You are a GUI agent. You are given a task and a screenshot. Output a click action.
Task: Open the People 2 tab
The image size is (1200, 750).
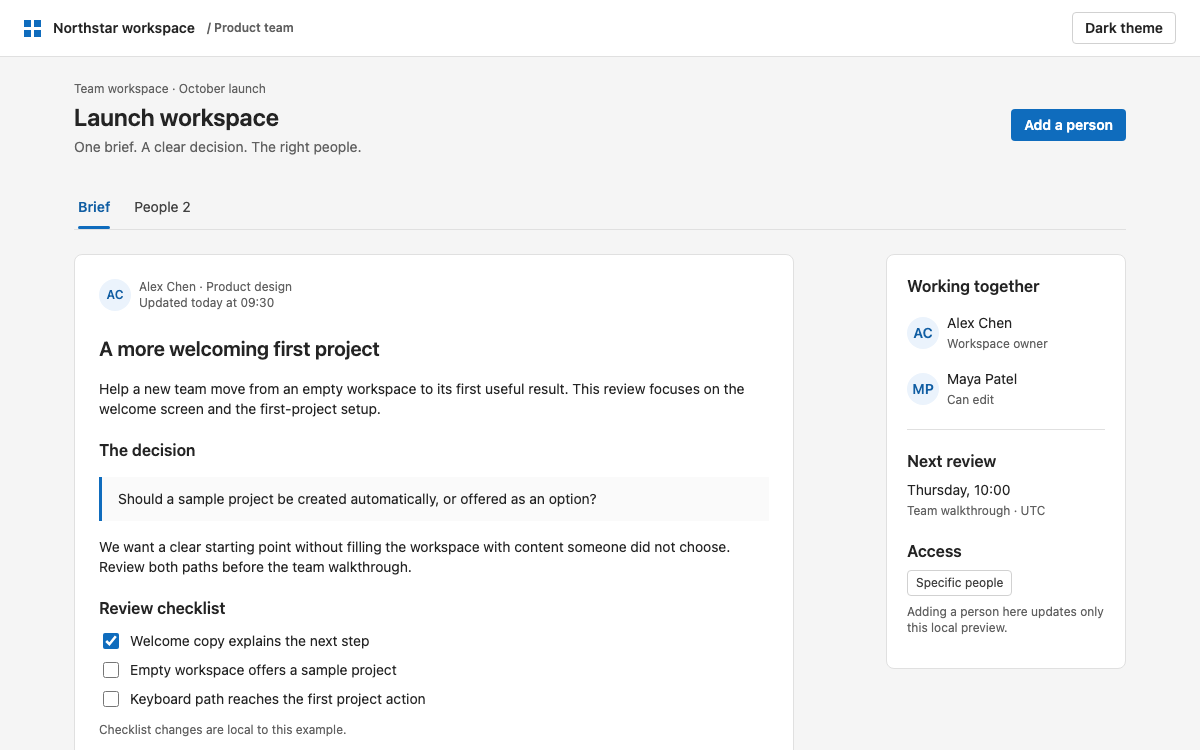[x=162, y=207]
